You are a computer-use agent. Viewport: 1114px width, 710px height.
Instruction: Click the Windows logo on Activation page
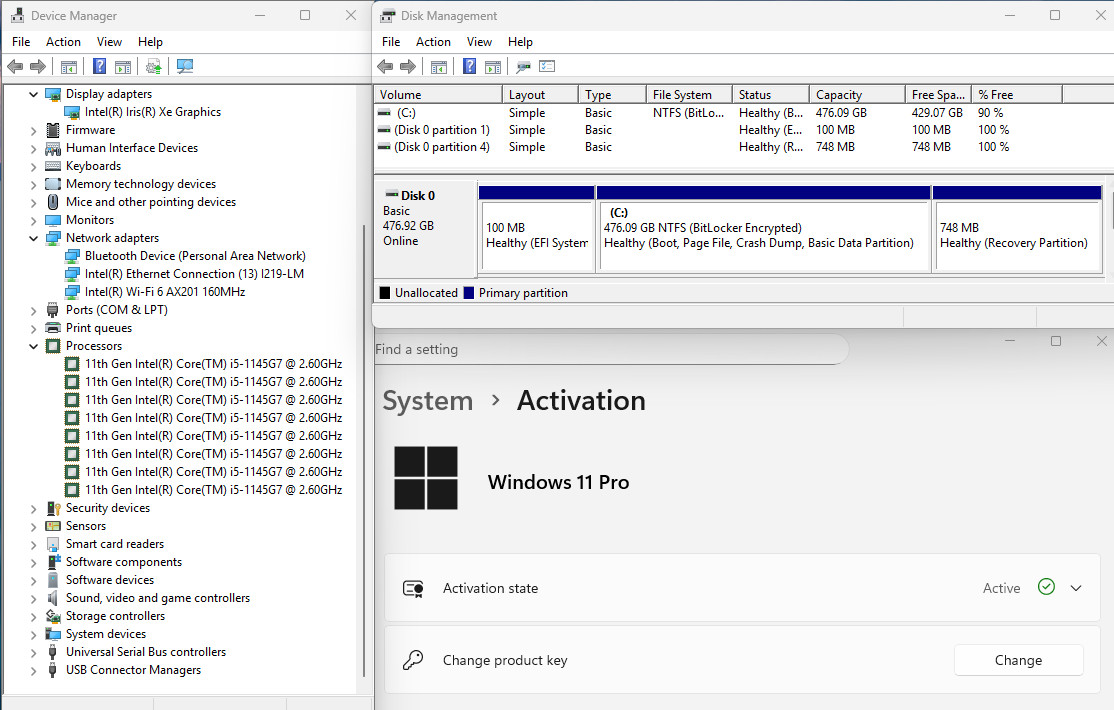(426, 478)
